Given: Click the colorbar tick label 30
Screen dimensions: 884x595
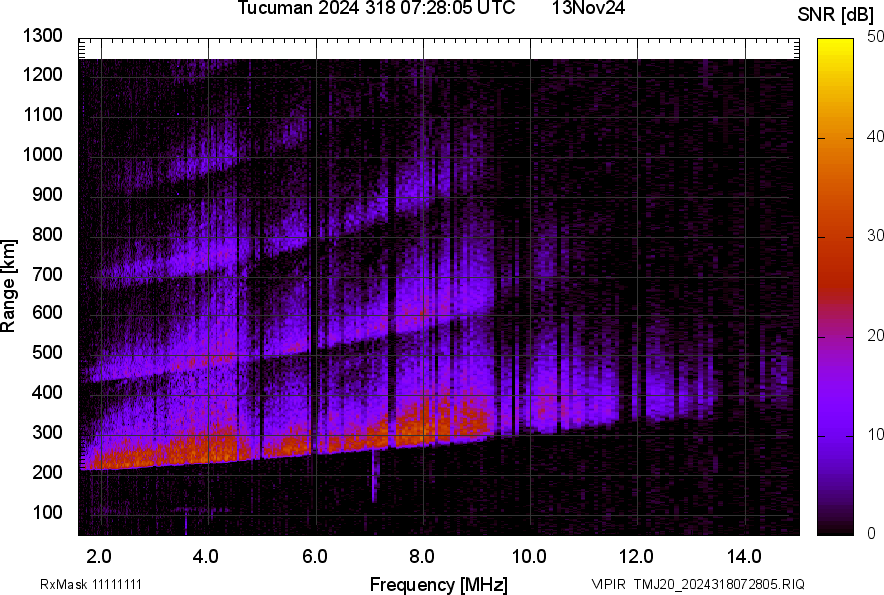Looking at the screenshot, I should pos(876,236).
